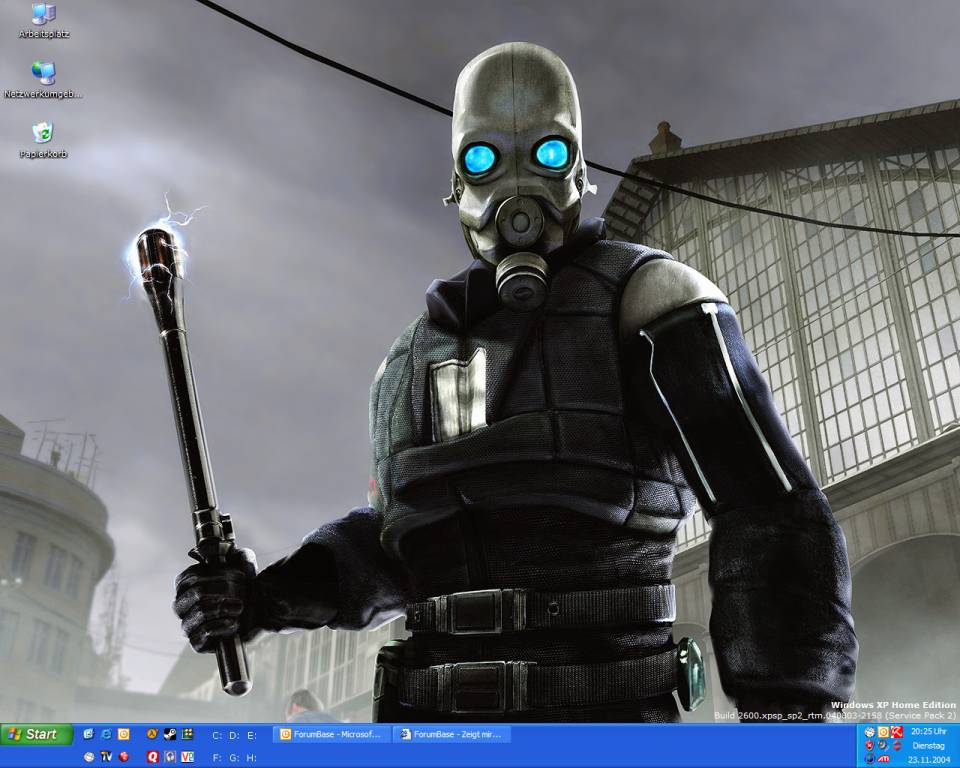Click the green grid icon in quick launch

[187, 734]
